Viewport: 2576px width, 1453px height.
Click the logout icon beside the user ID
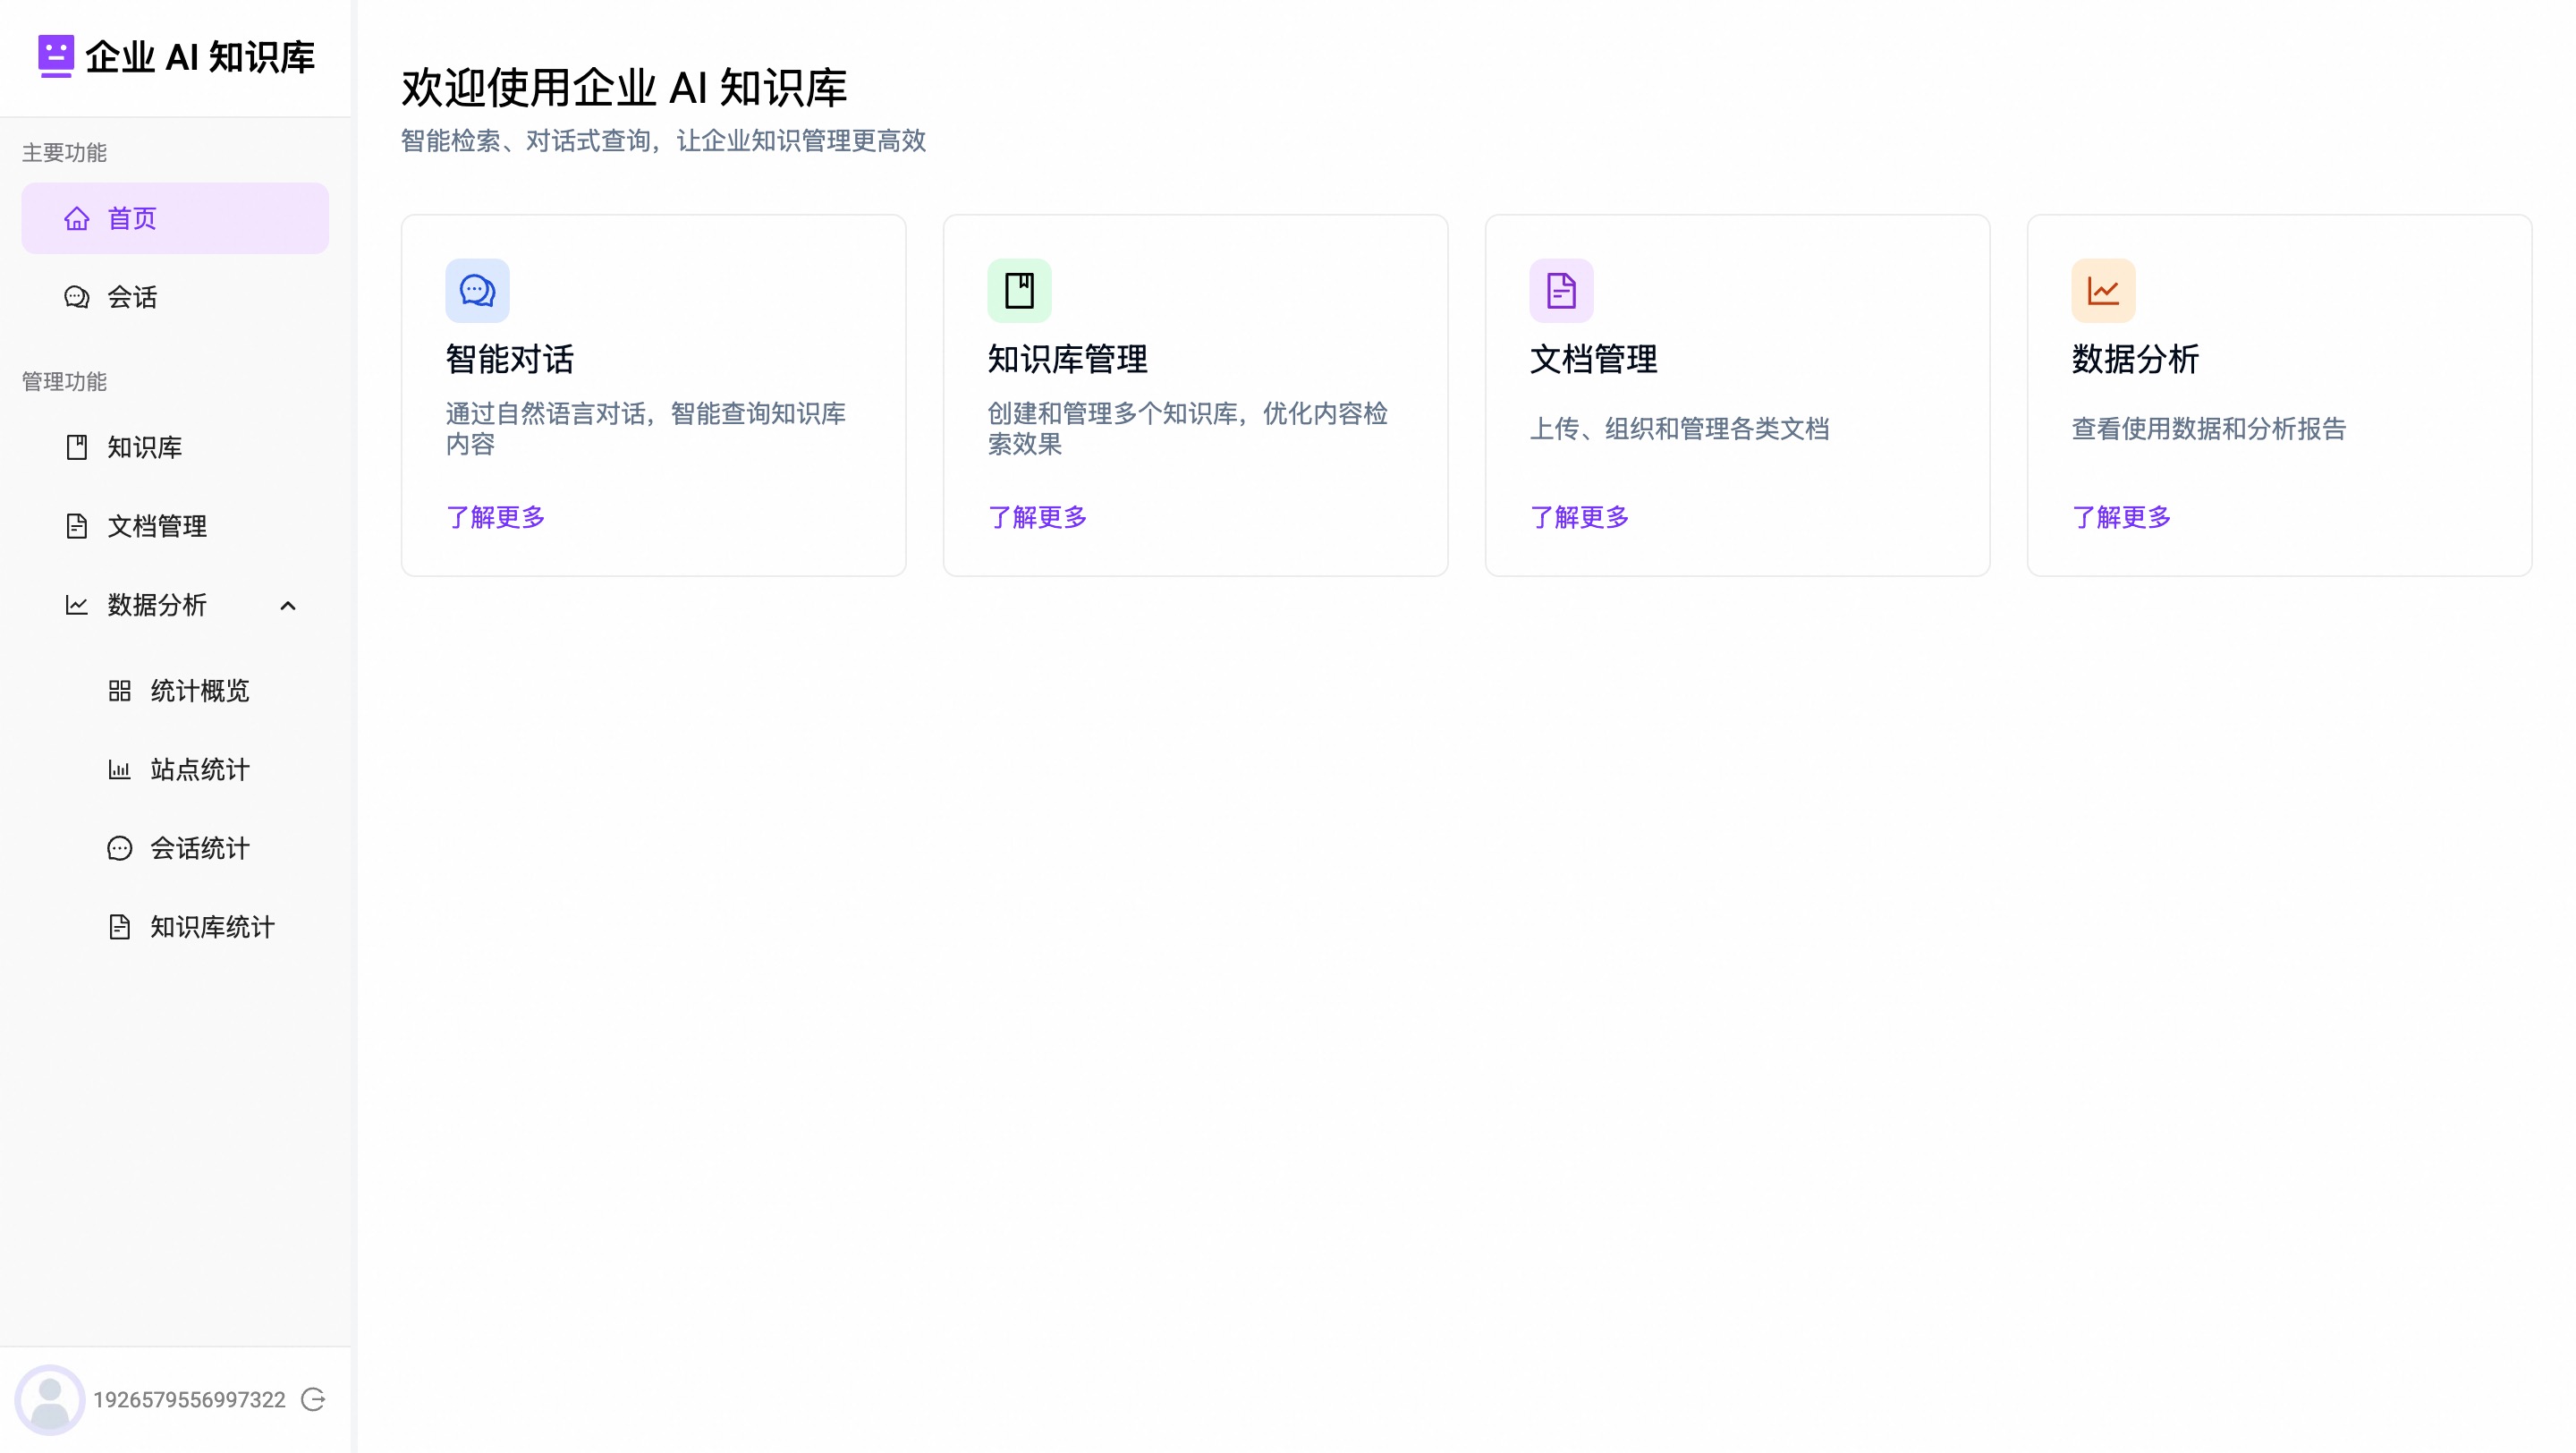pos(313,1399)
